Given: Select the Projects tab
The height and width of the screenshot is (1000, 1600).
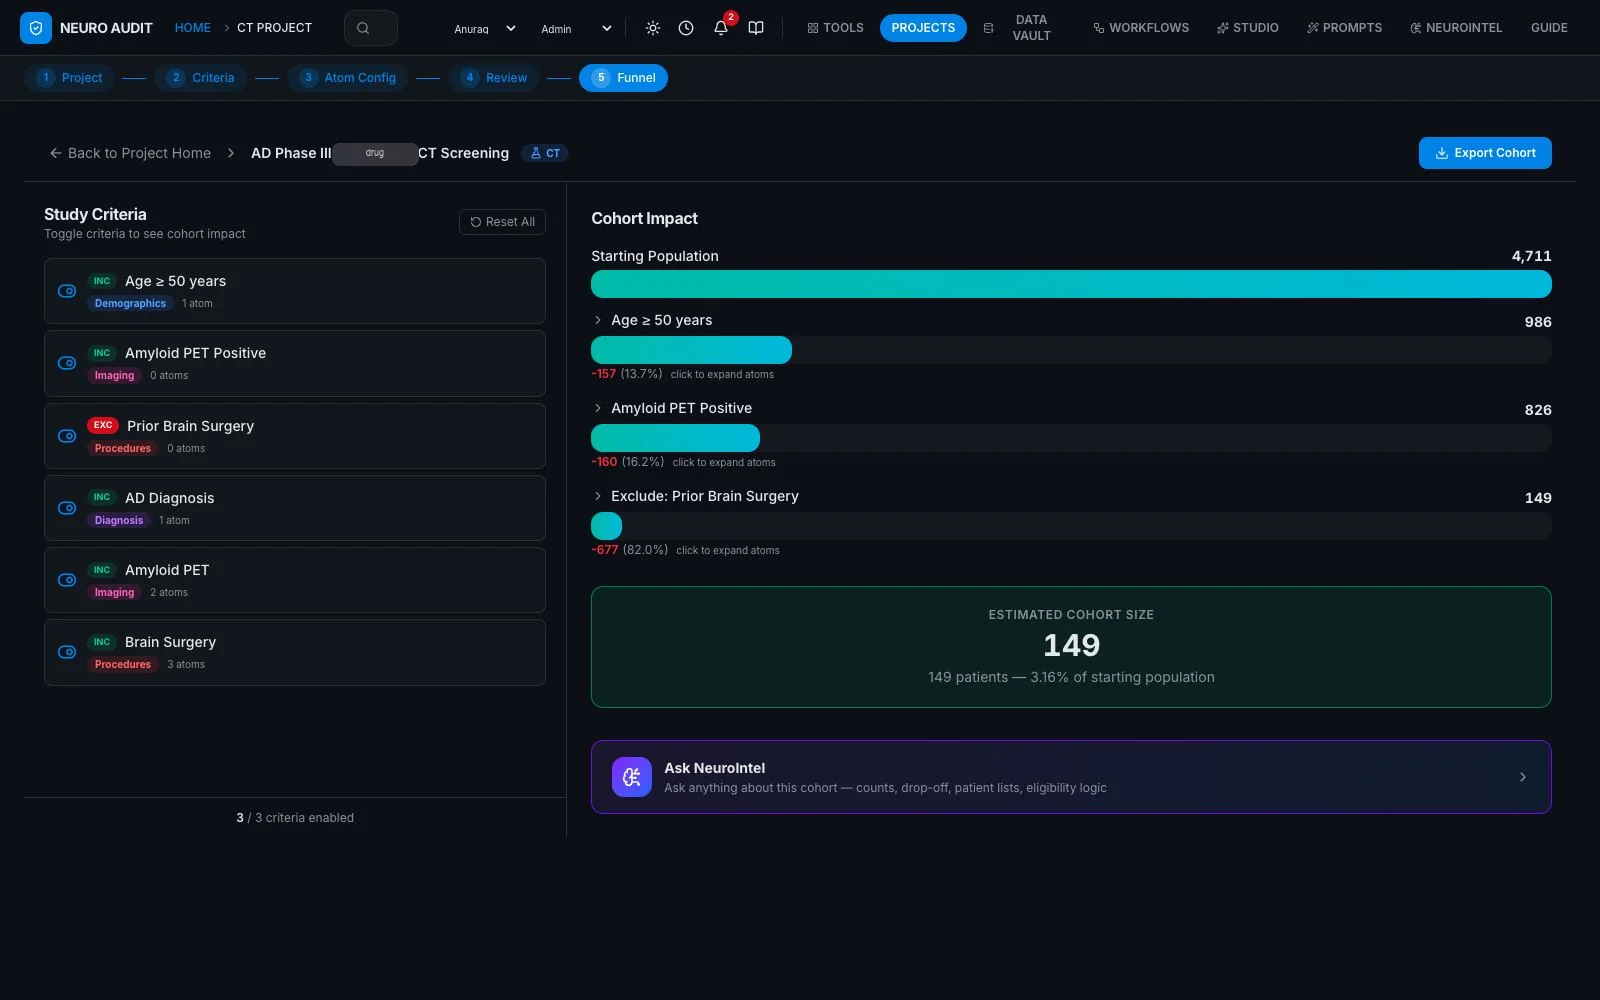Looking at the screenshot, I should pyautogui.click(x=923, y=28).
